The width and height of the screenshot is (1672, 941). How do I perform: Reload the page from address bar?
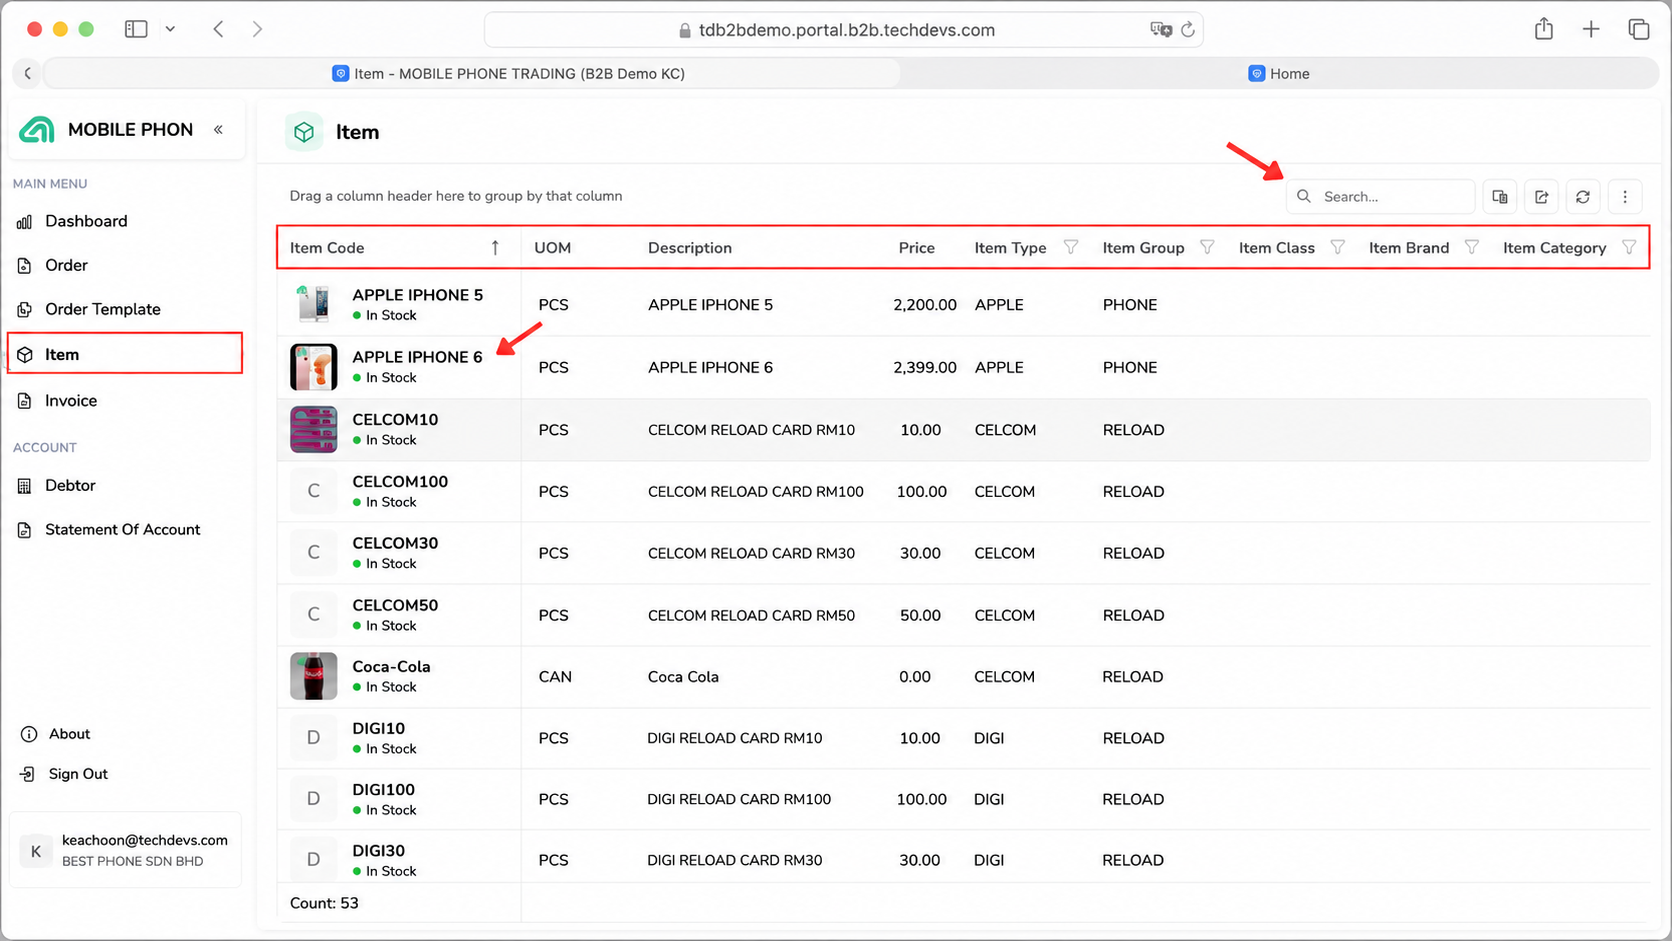point(1188,30)
